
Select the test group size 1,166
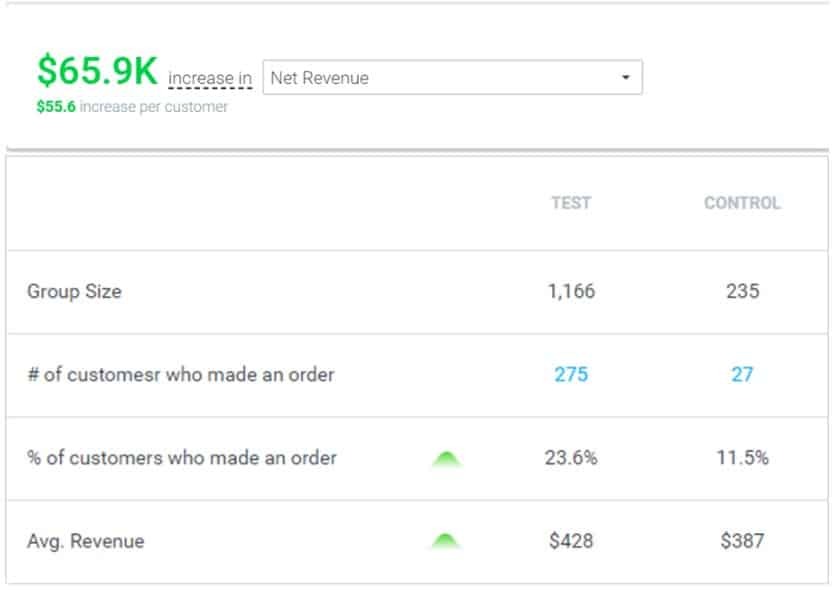pyautogui.click(x=571, y=292)
